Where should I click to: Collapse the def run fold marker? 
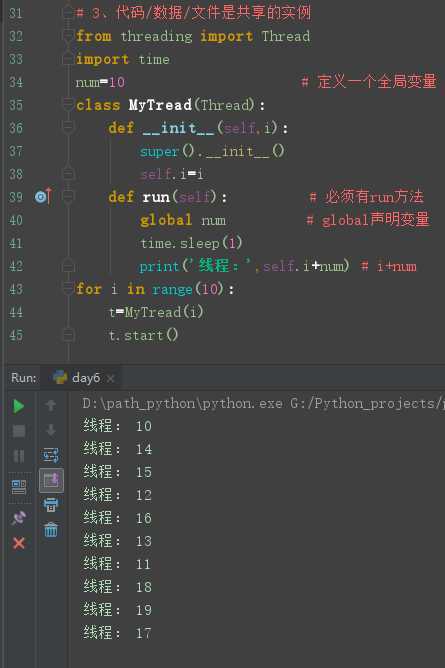tap(68, 196)
